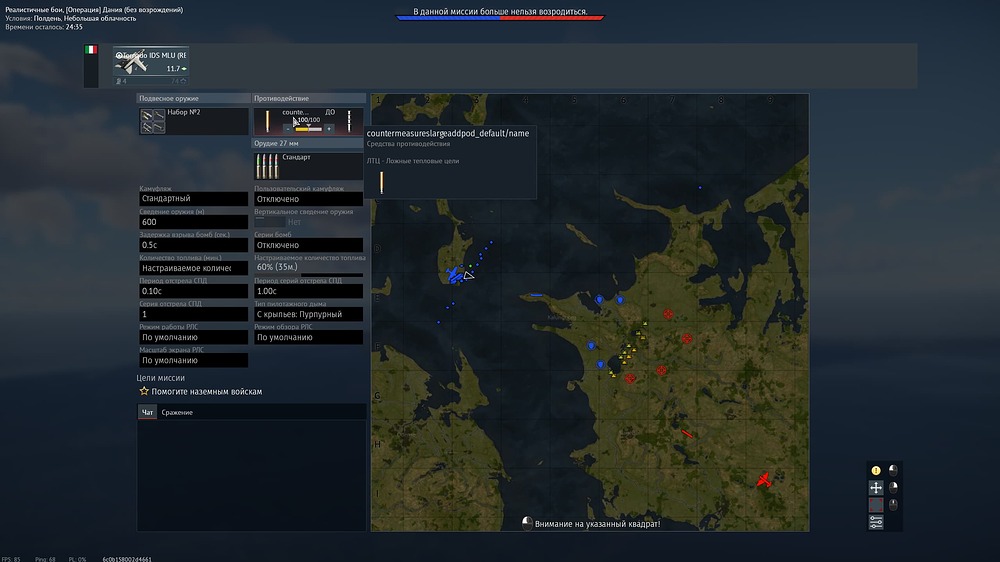The height and width of the screenshot is (562, 1000).
Task: Click the respawn warning message at the top
Action: click(x=500, y=11)
